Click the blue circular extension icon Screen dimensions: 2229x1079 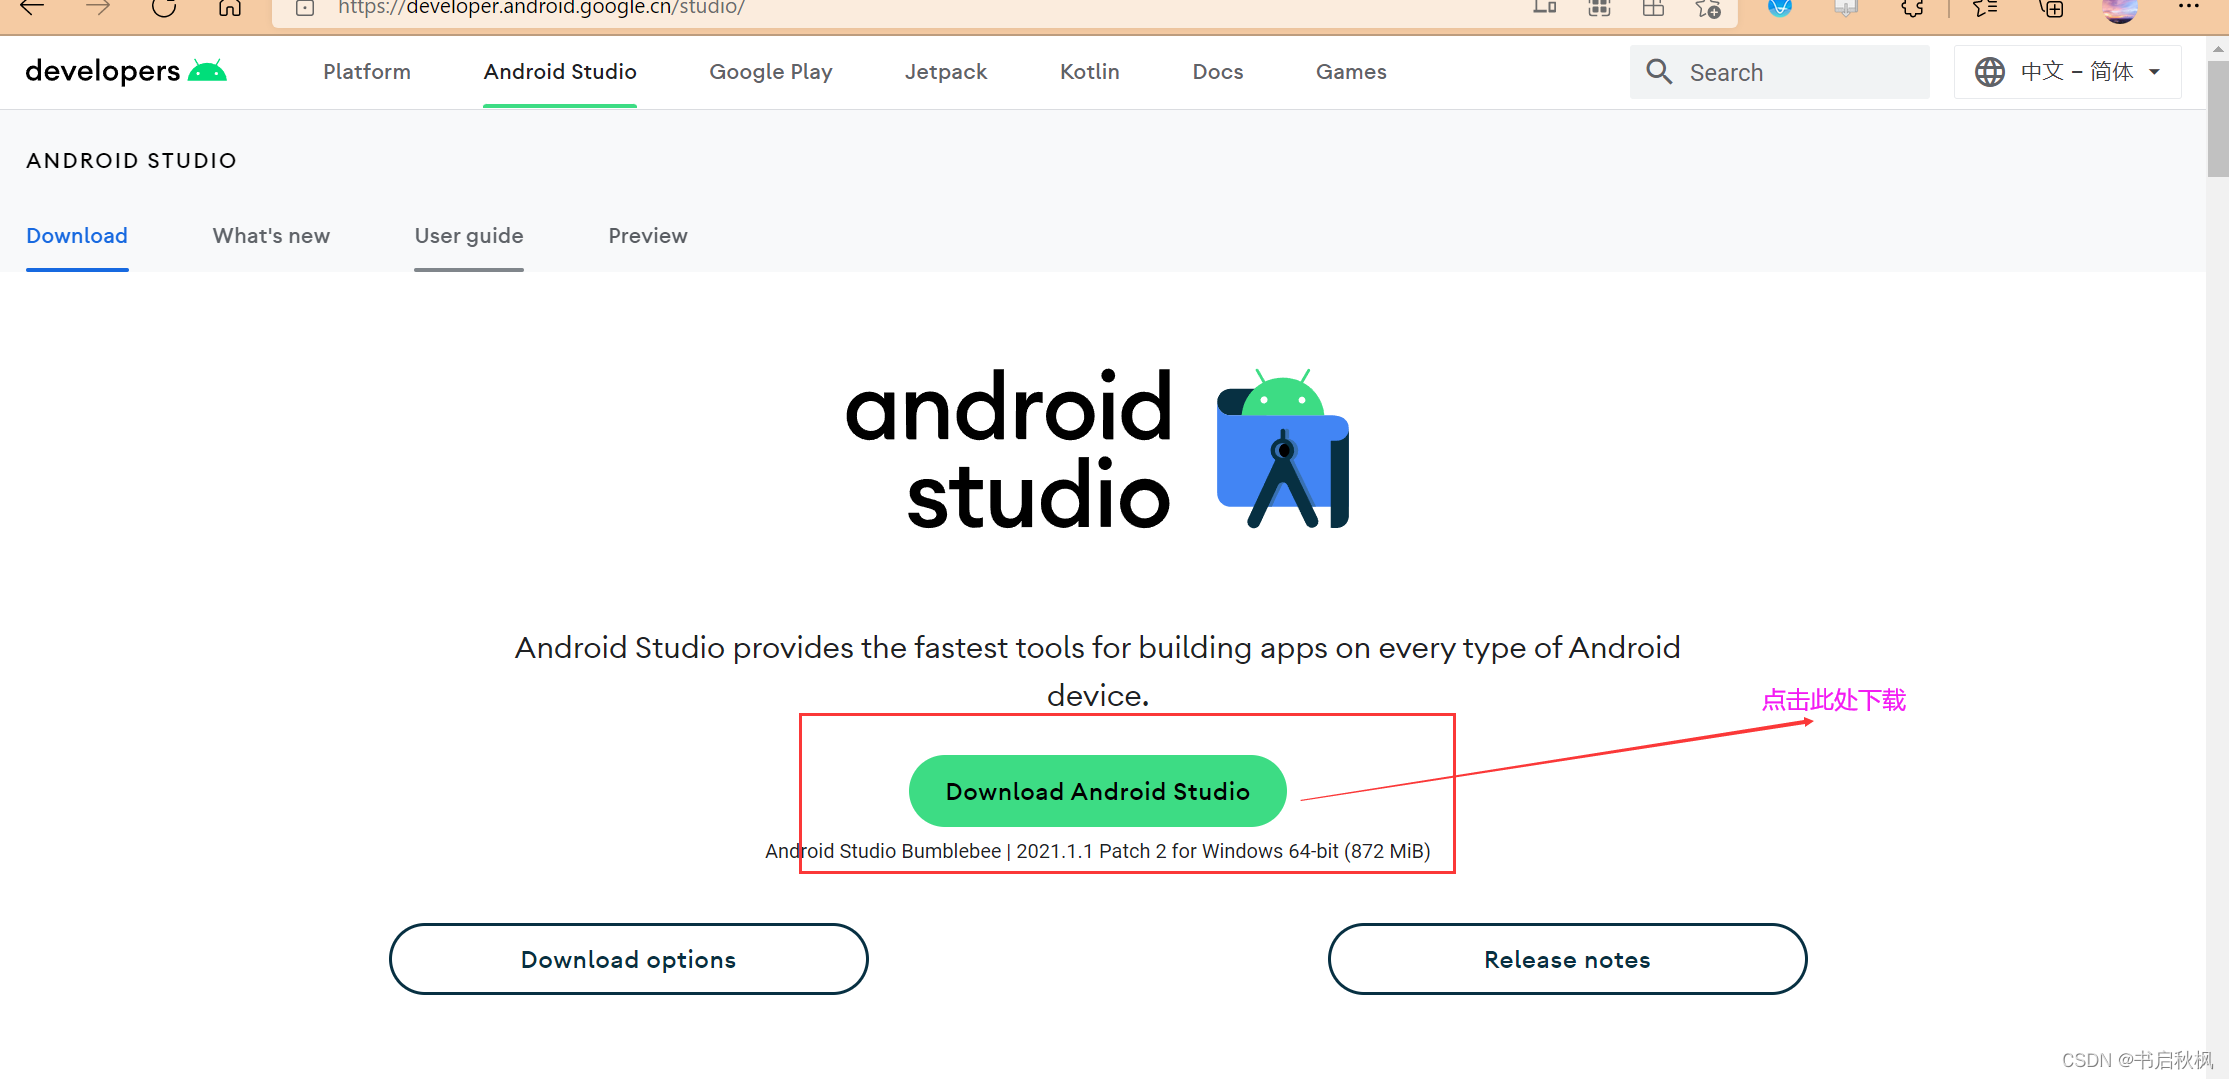coord(1780,8)
